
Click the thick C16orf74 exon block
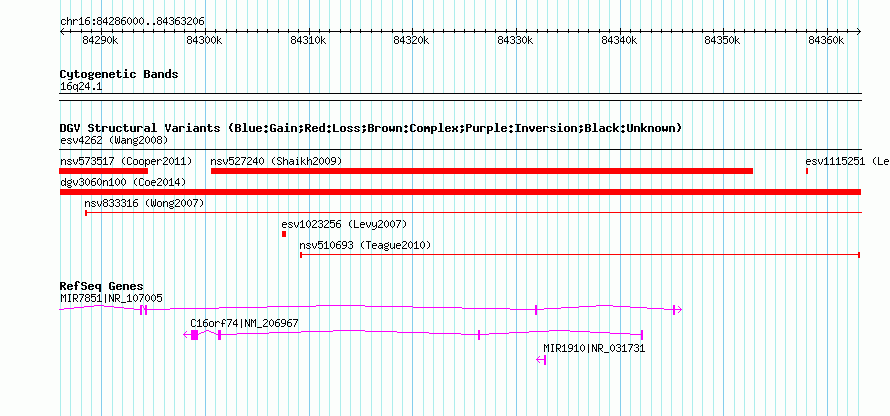(x=195, y=335)
